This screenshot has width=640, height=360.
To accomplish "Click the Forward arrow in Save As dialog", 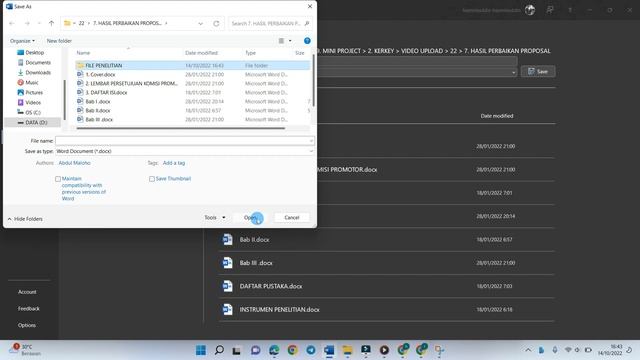I will tap(27, 23).
